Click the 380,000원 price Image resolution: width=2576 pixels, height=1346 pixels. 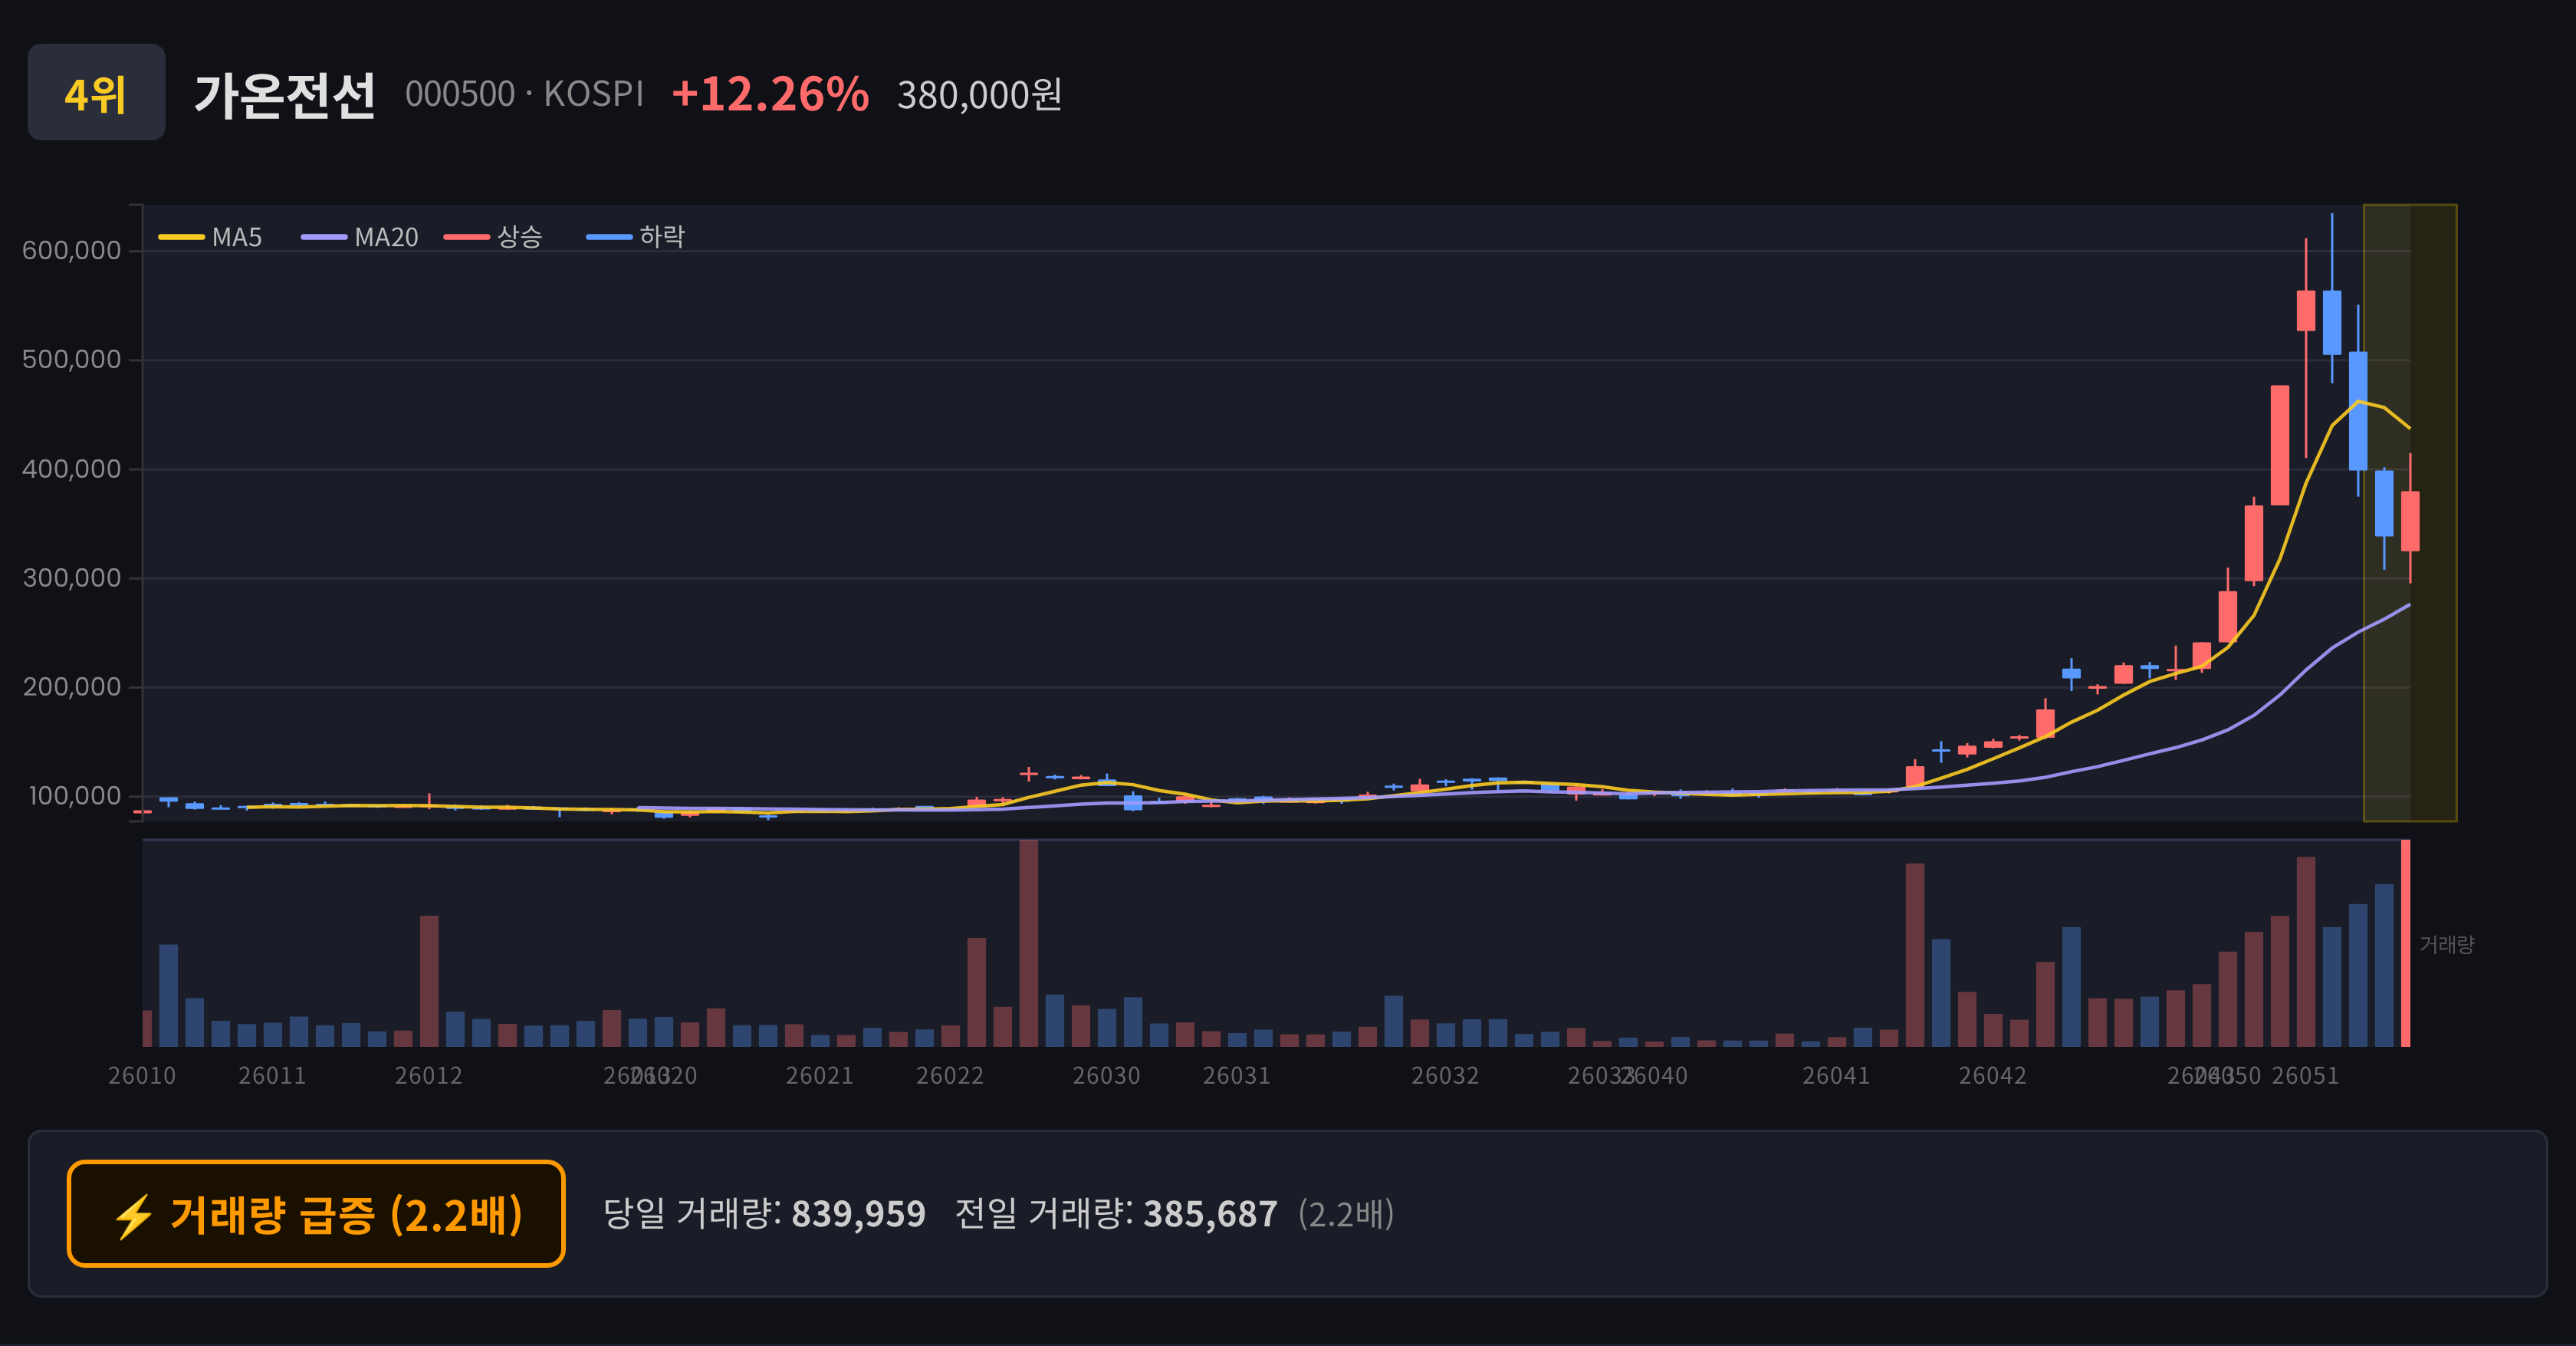point(979,95)
